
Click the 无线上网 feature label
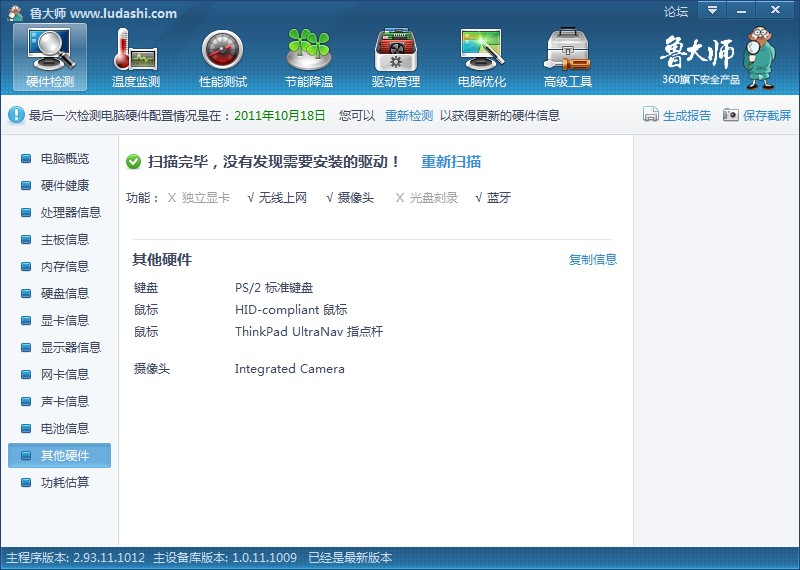[283, 197]
